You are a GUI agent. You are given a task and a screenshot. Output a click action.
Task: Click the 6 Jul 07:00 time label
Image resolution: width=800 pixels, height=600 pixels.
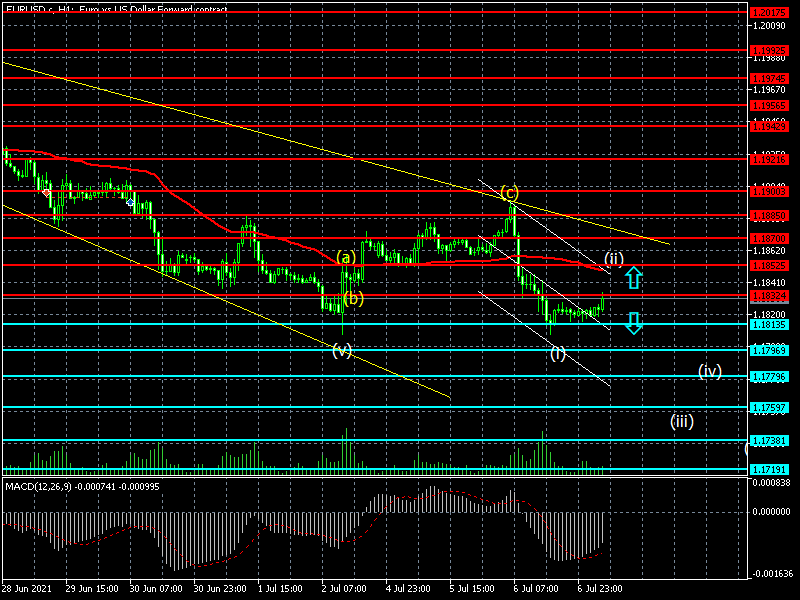[x=536, y=589]
